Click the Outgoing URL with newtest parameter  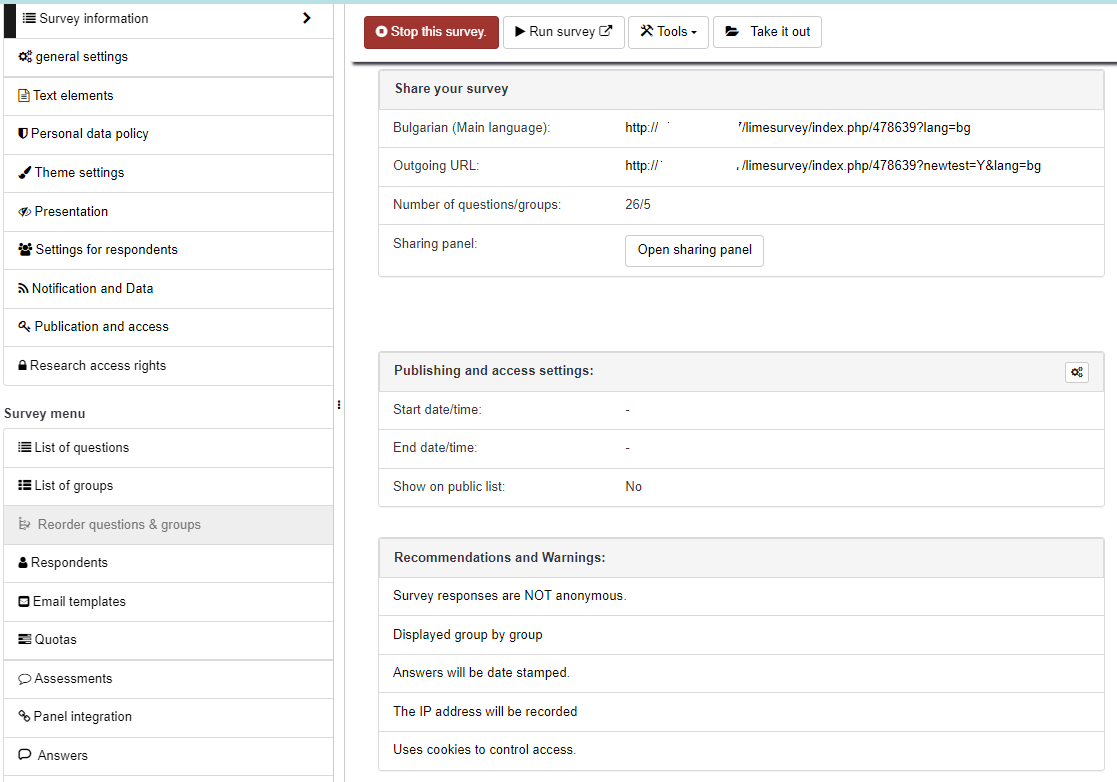833,166
